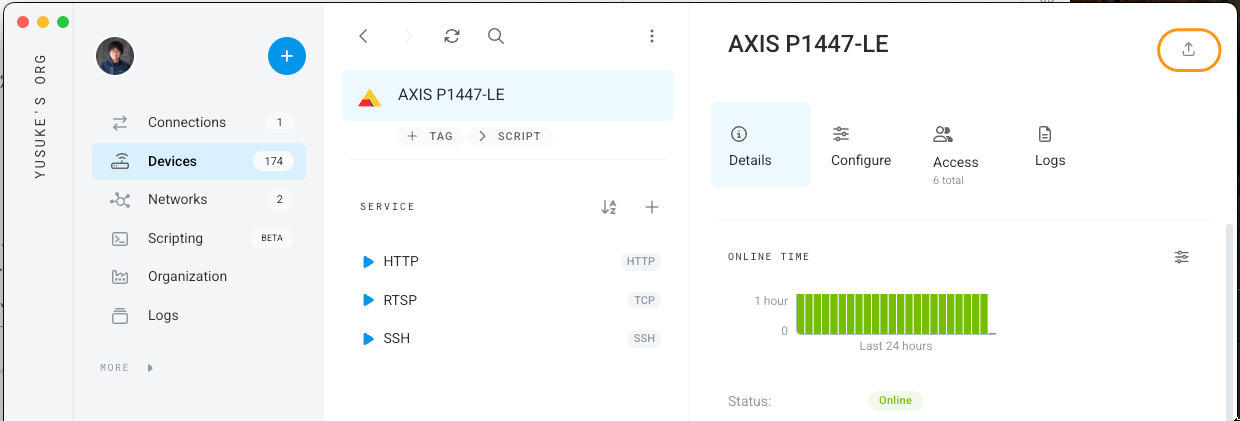
Task: Click the user profile avatar
Action: pyautogui.click(x=115, y=56)
